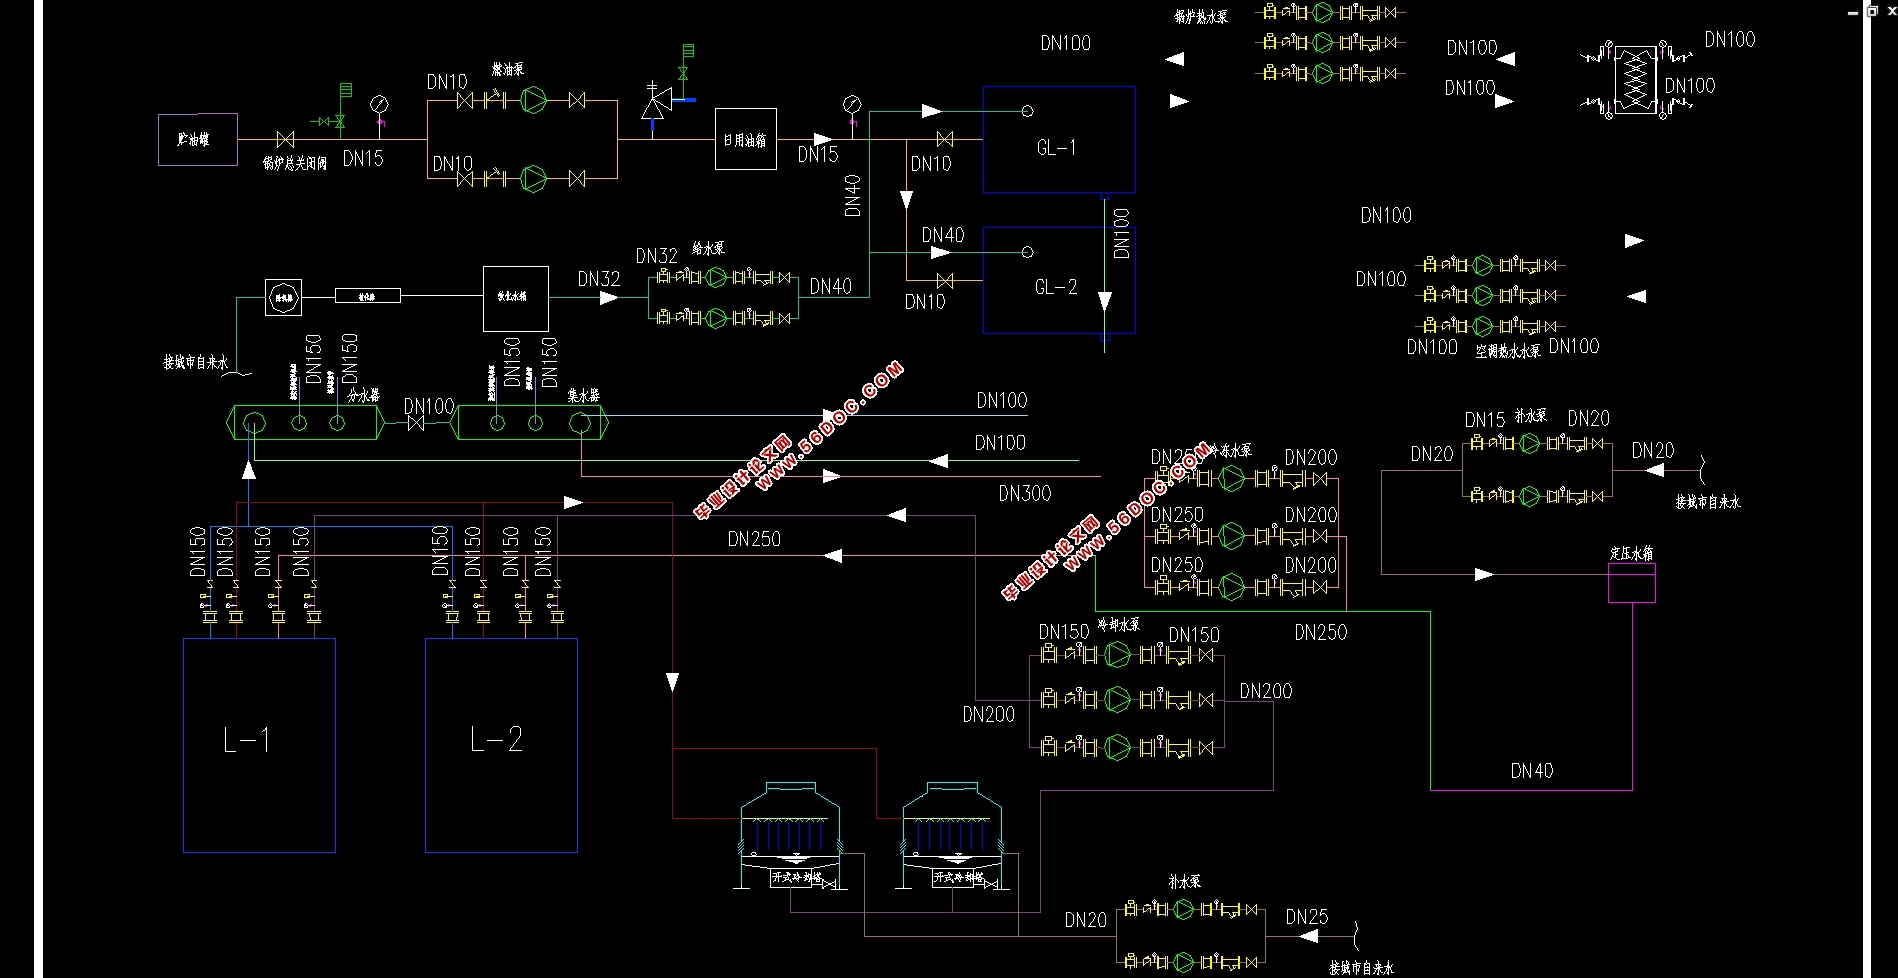Screen dimensions: 1898x978
Task: Select the 给水泵 feed pump label
Action: click(x=708, y=248)
